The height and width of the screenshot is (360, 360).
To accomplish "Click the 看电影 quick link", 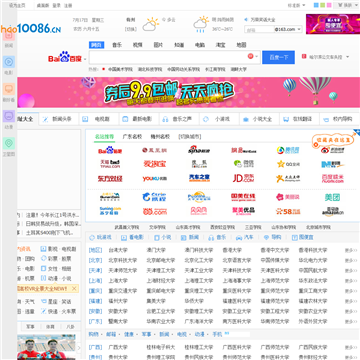I will (133, 237).
